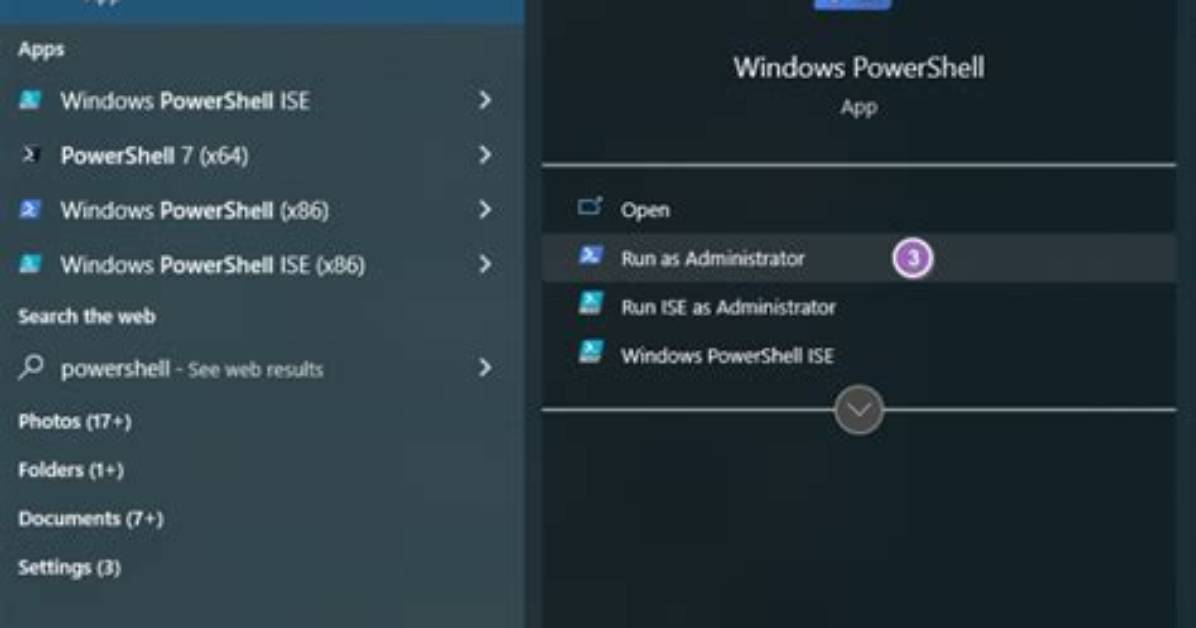Click the Windows PowerShell ISE app icon
The image size is (1196, 628).
tap(31, 100)
